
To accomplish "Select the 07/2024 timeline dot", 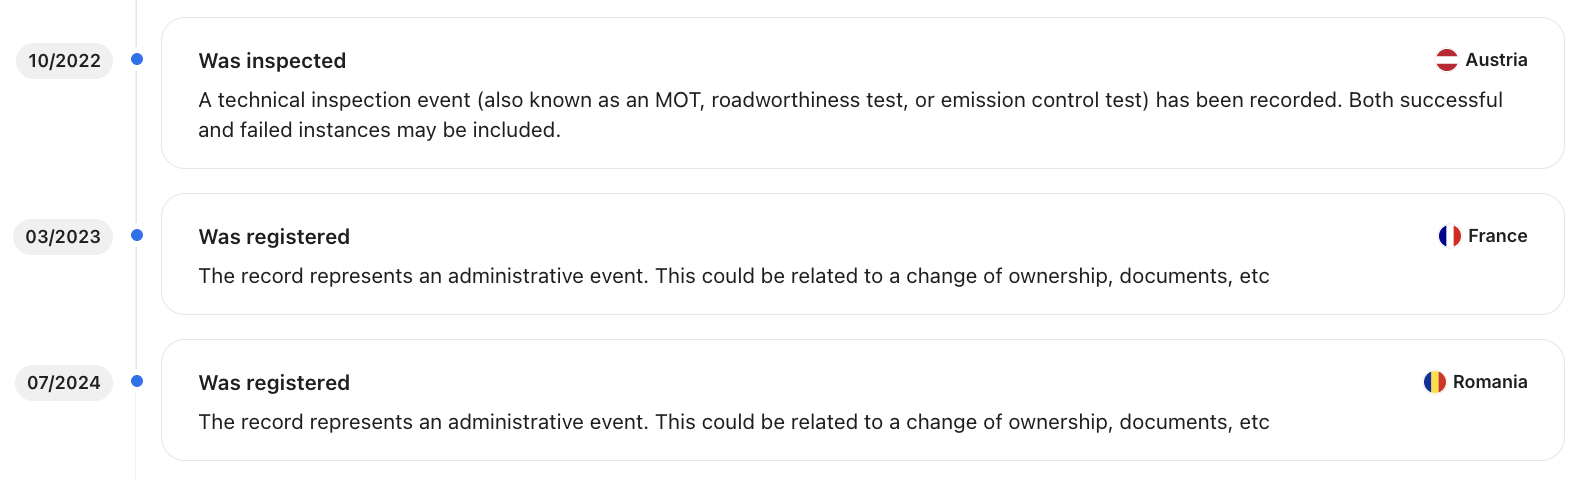I will pos(137,381).
